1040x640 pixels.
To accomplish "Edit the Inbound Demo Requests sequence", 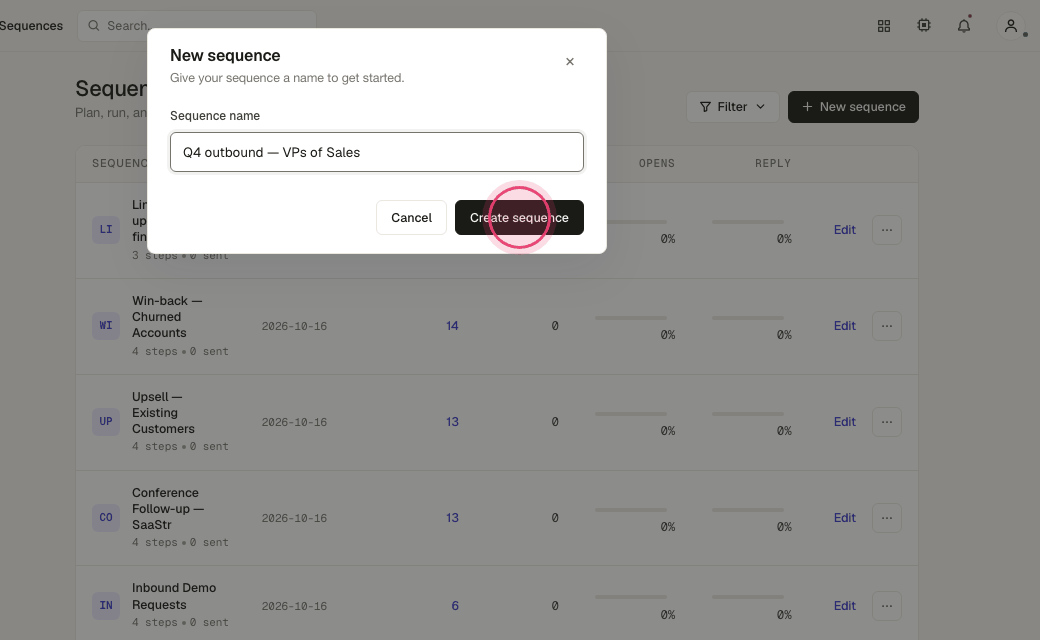I will 844,606.
